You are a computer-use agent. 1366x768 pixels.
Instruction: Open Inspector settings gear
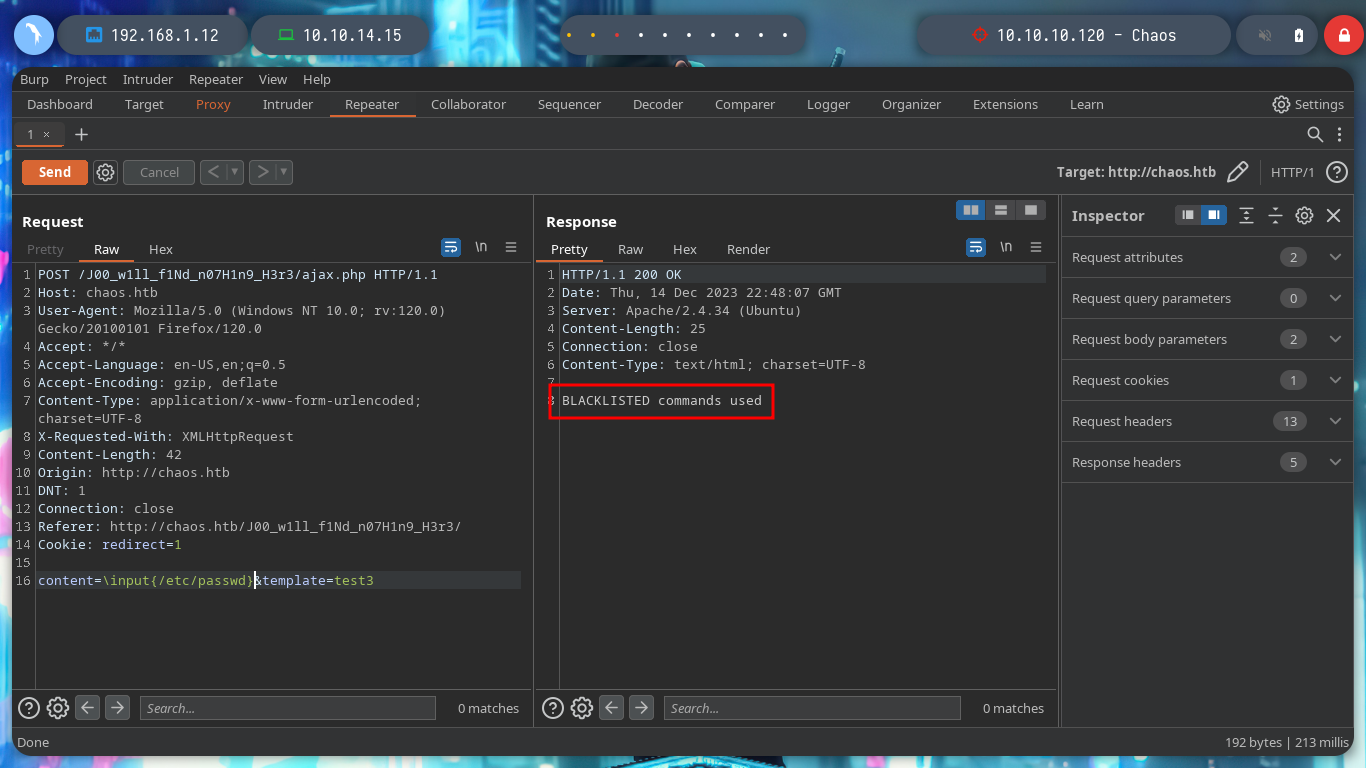click(1304, 215)
